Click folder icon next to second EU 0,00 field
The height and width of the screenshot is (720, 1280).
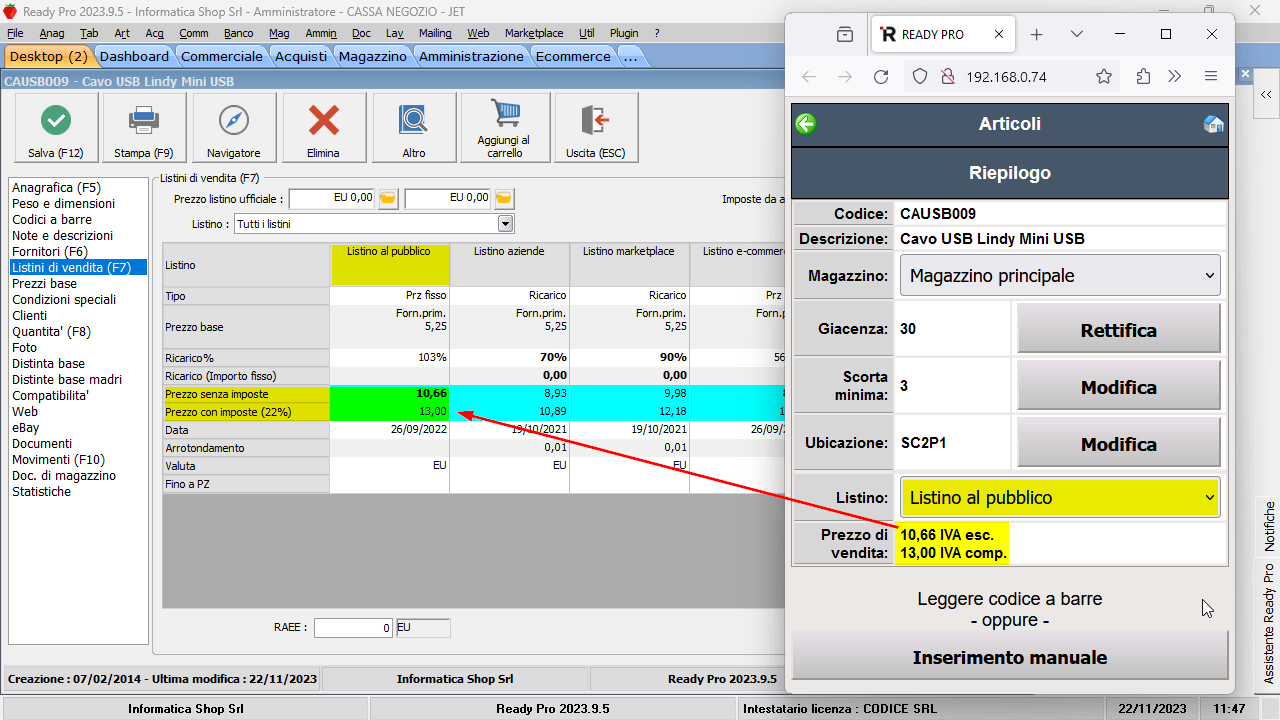504,198
